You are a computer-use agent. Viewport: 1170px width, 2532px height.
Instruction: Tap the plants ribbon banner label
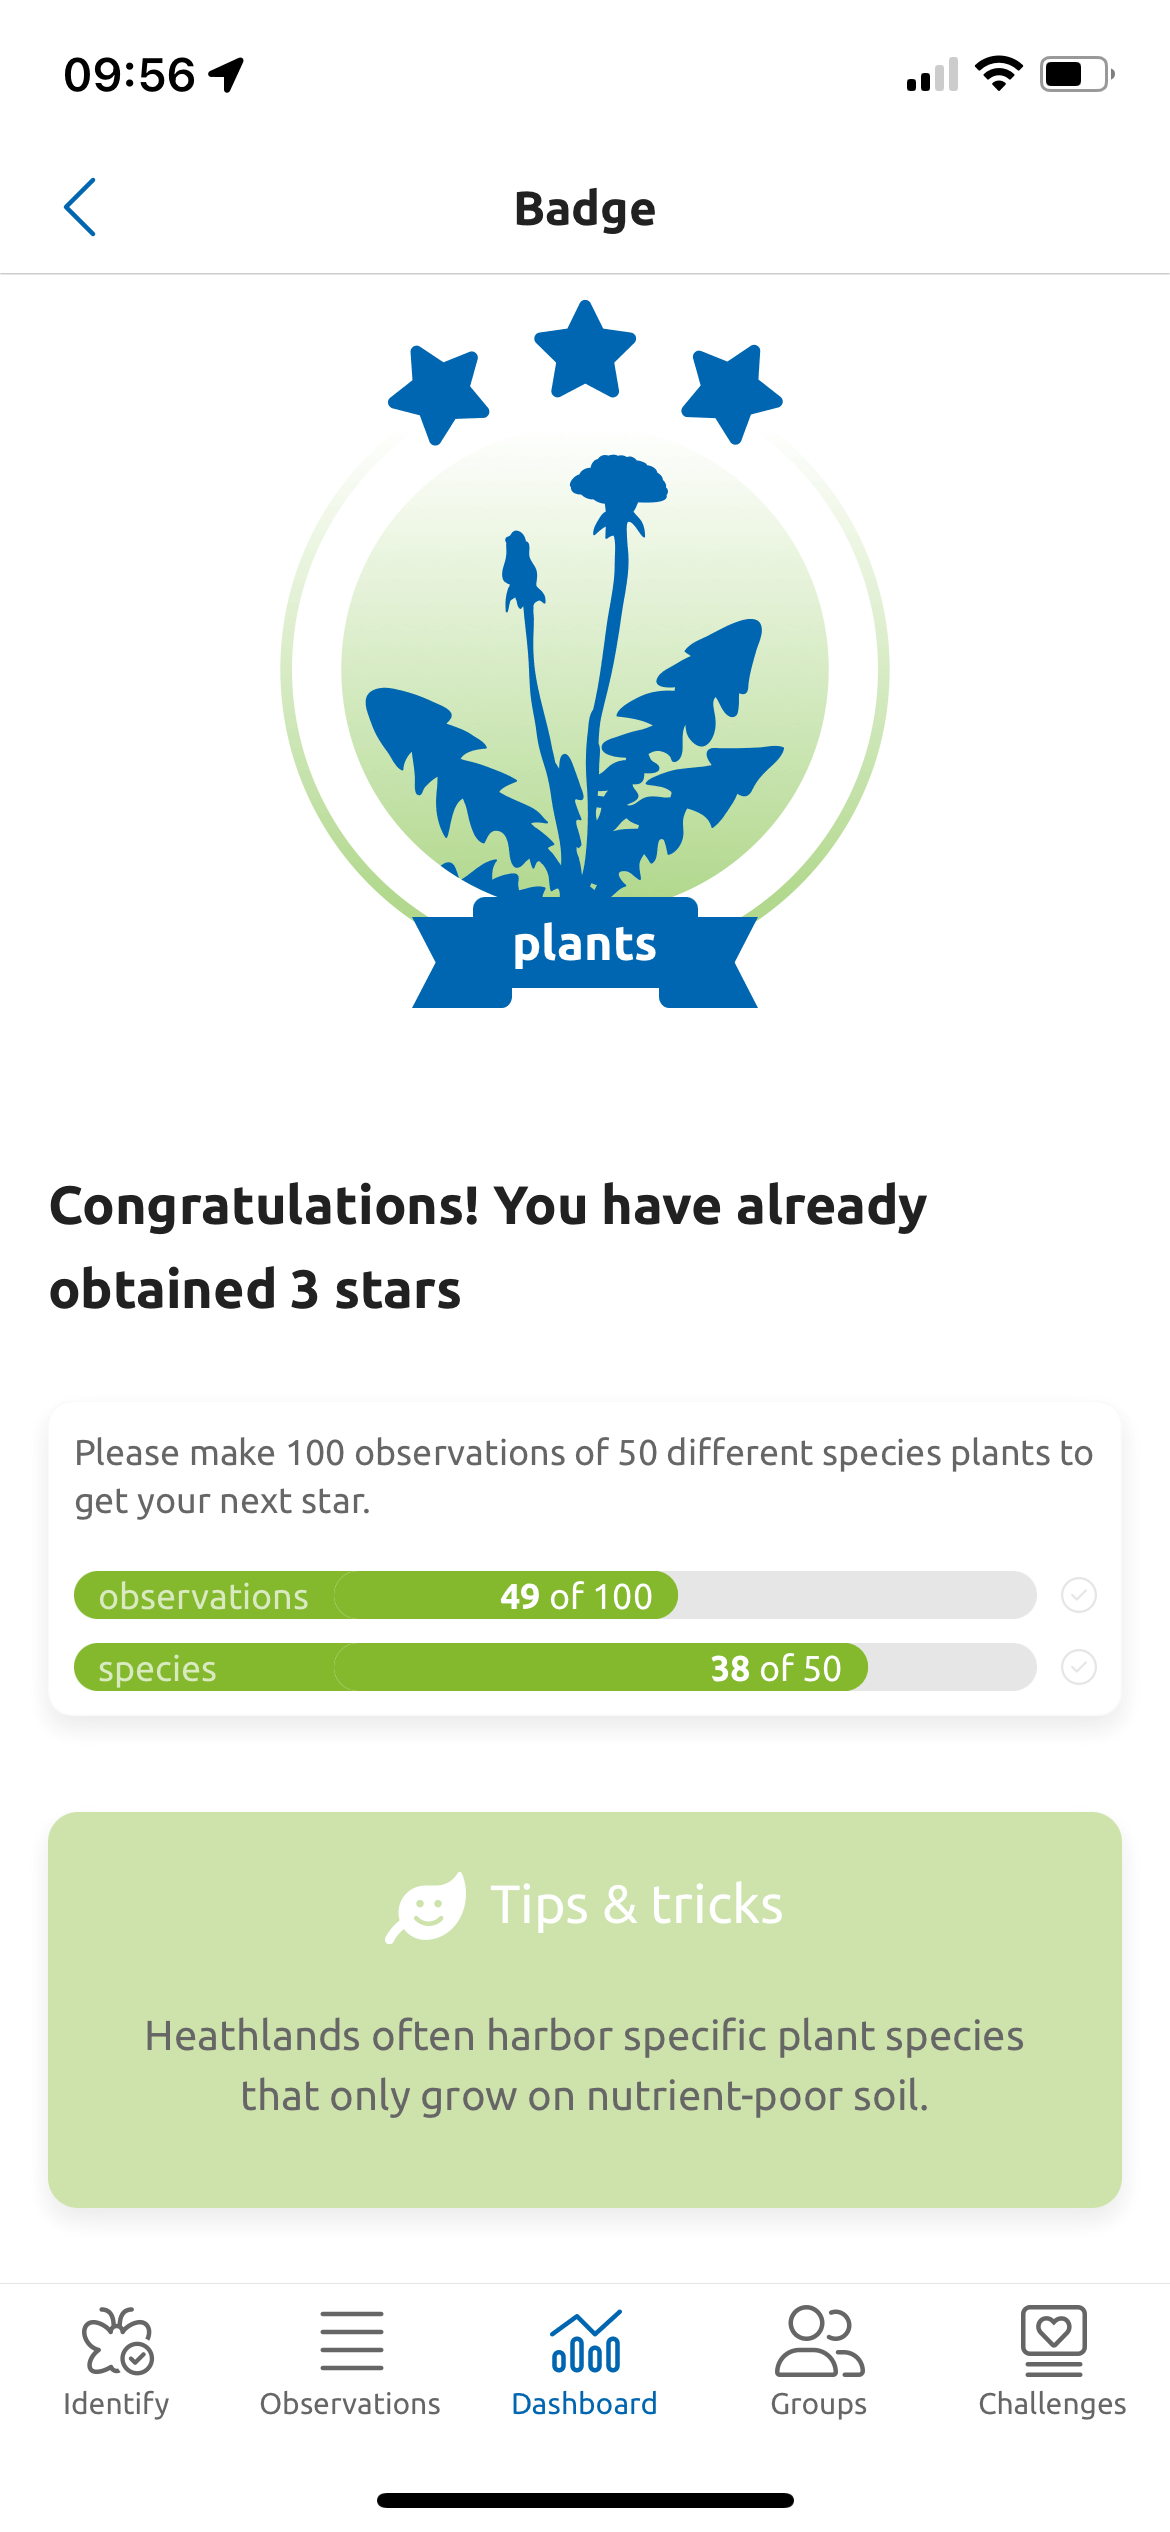point(585,945)
